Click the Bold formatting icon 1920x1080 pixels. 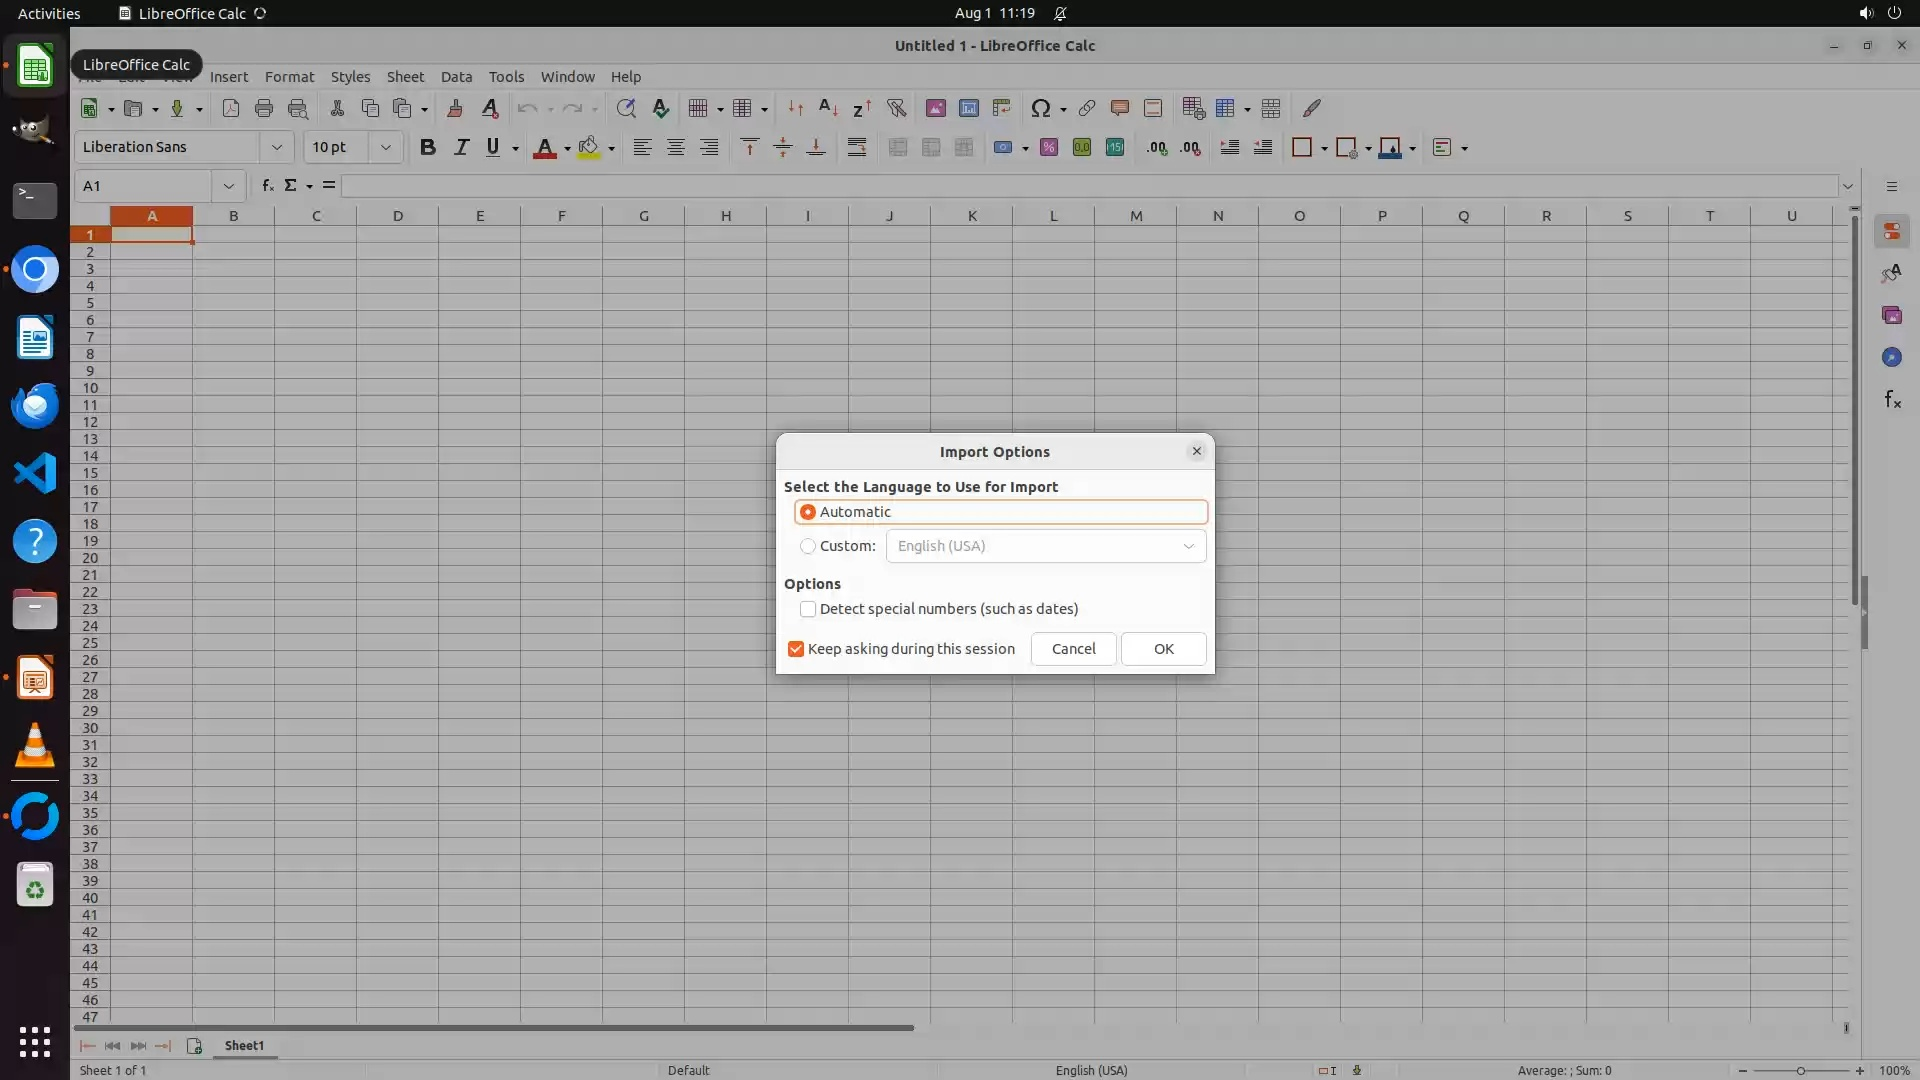[428, 147]
